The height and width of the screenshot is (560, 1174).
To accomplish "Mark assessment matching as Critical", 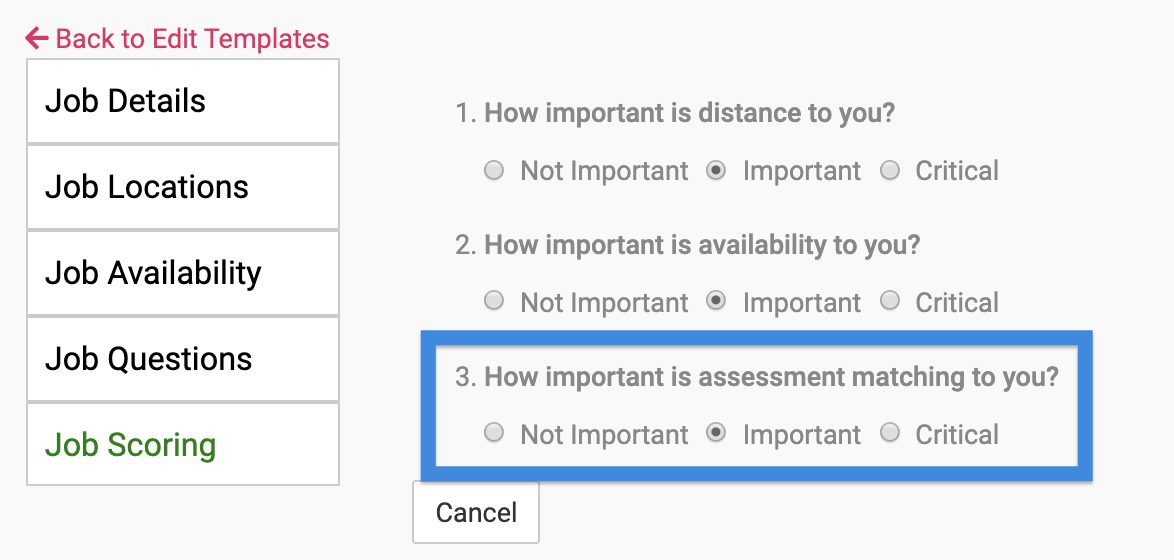I will point(889,433).
